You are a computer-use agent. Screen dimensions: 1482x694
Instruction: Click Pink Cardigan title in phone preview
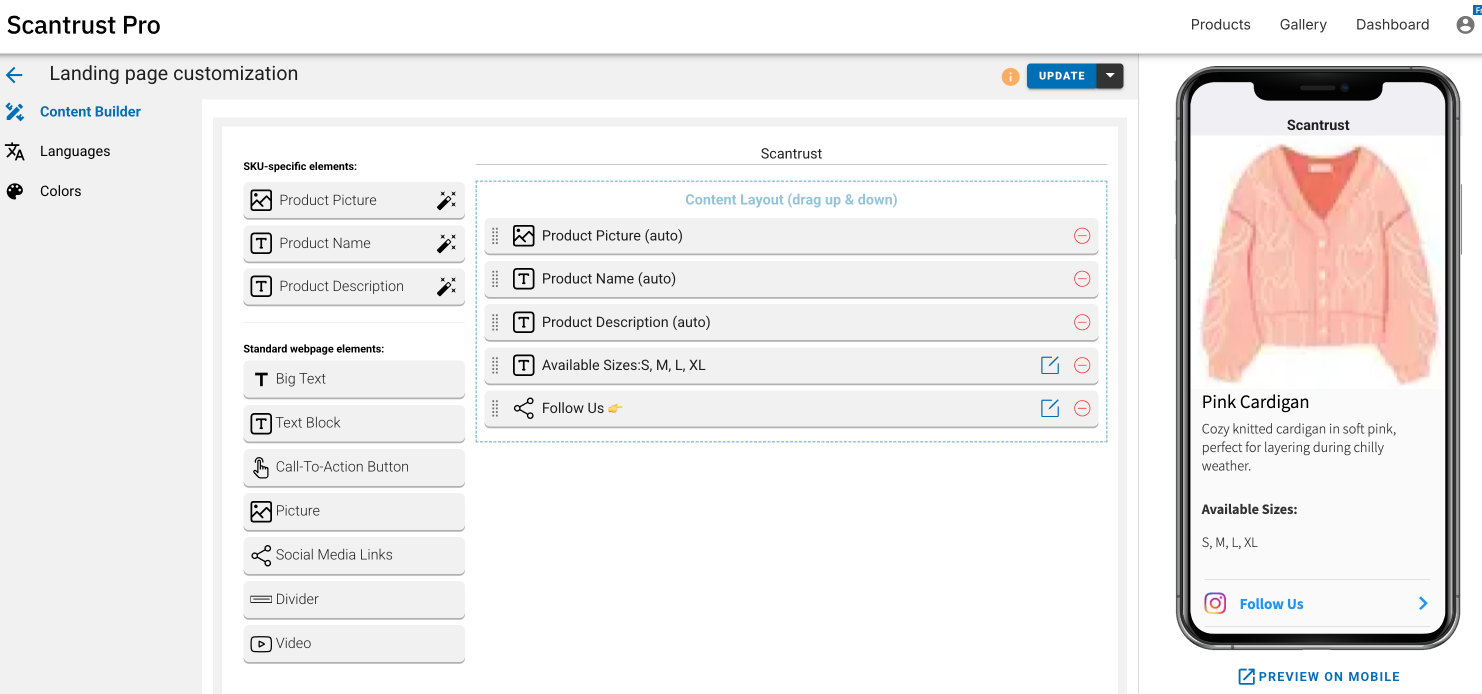pyautogui.click(x=1255, y=402)
